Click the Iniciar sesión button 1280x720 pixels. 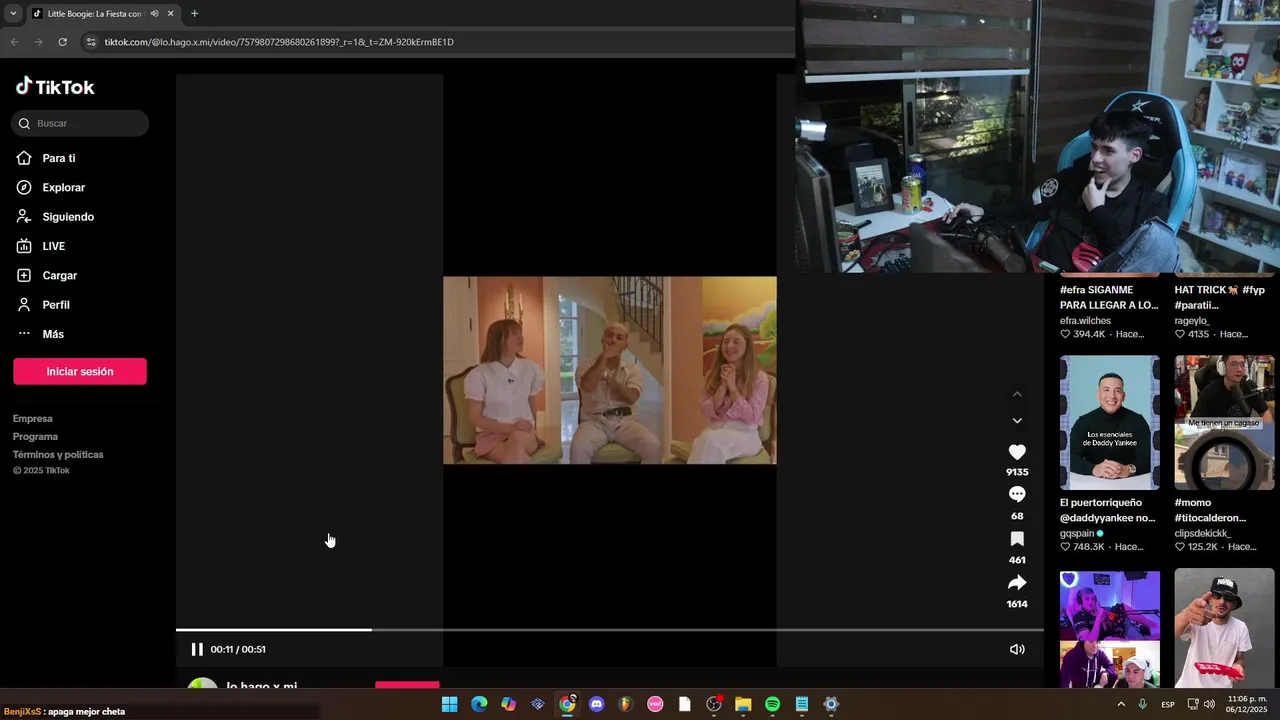point(80,371)
